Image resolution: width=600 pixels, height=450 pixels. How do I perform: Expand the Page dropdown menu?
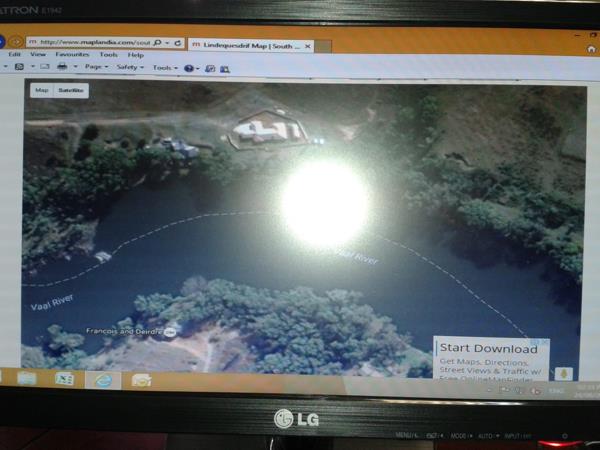coord(96,67)
